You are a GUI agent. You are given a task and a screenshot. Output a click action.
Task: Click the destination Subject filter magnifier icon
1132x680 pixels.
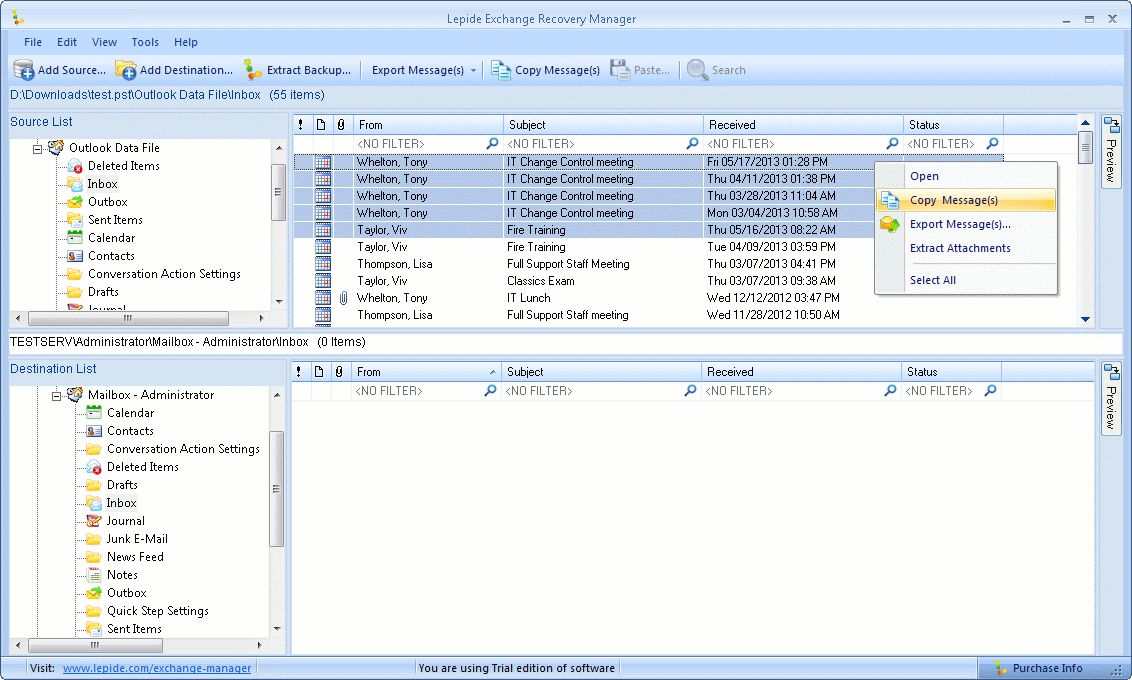tap(690, 391)
